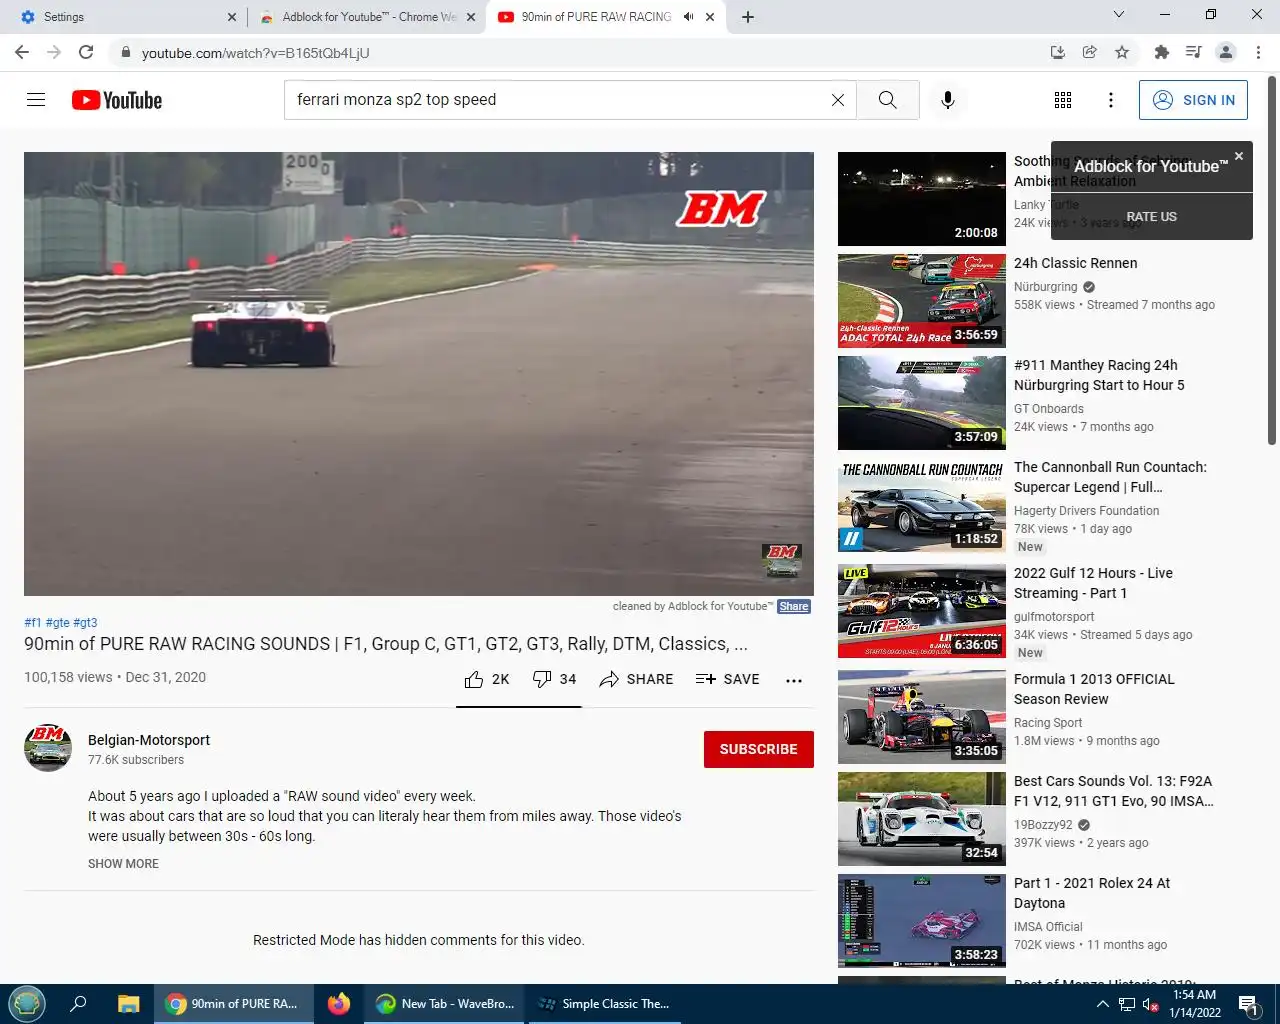Click the SIGN IN button
This screenshot has height=1024, width=1280.
(1193, 100)
